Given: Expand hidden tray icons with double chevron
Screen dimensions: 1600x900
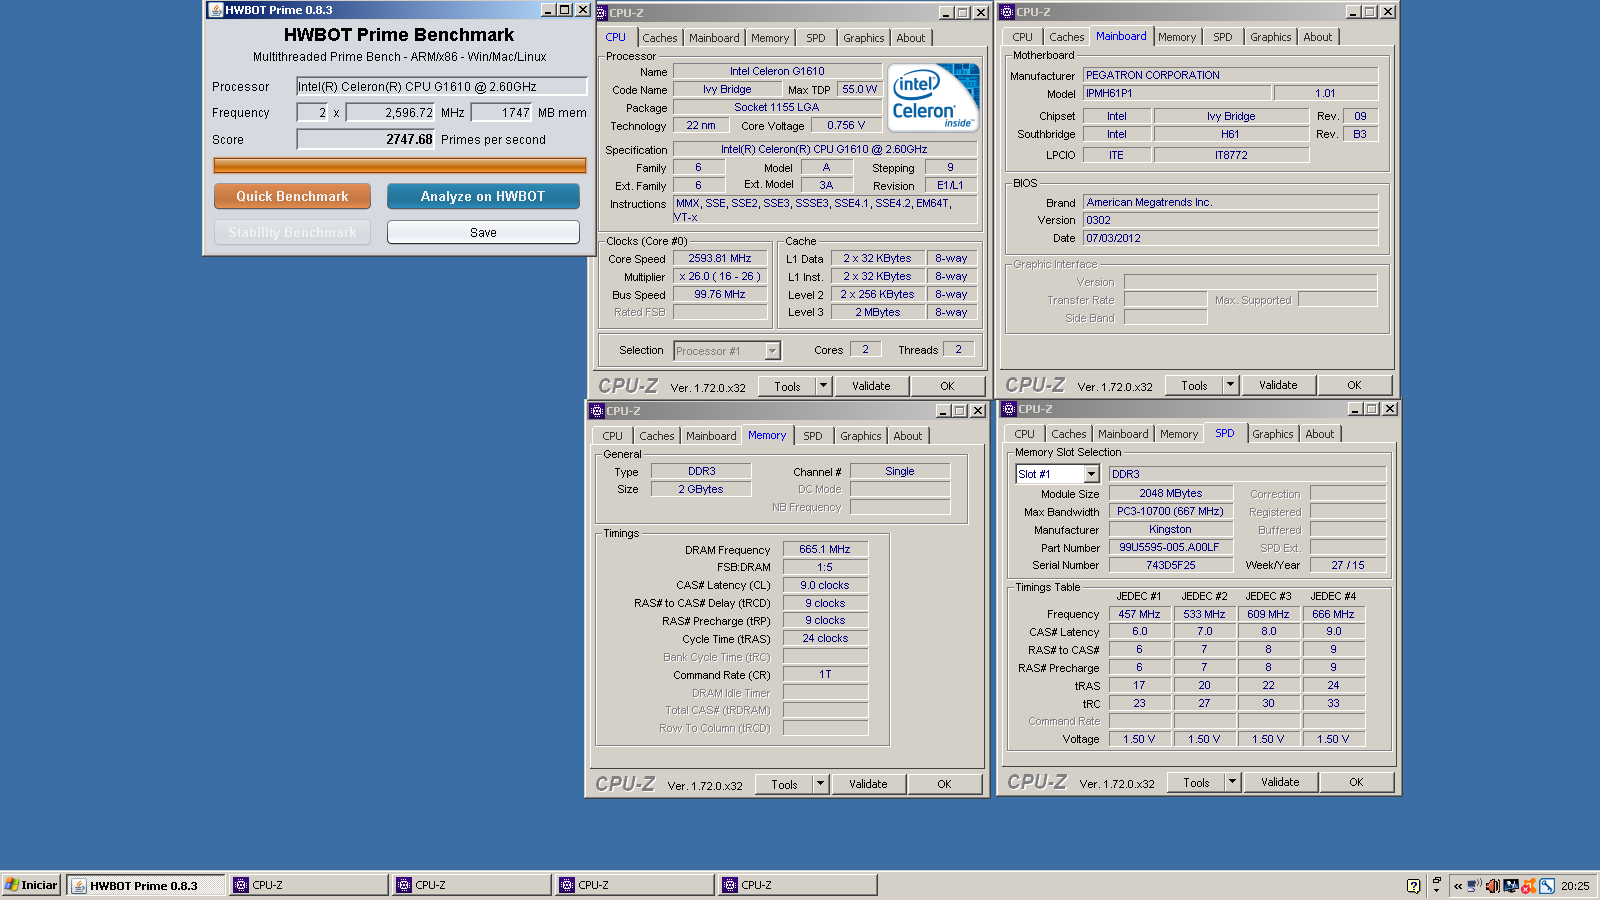Looking at the screenshot, I should pyautogui.click(x=1458, y=886).
